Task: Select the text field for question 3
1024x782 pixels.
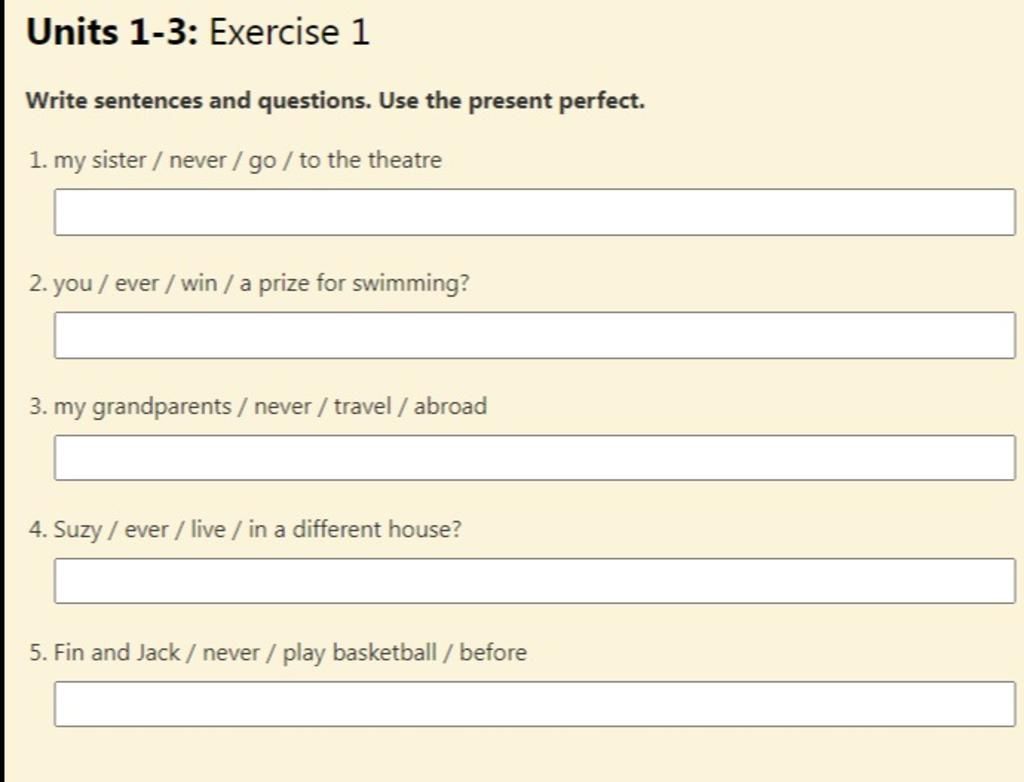Action: tap(535, 458)
